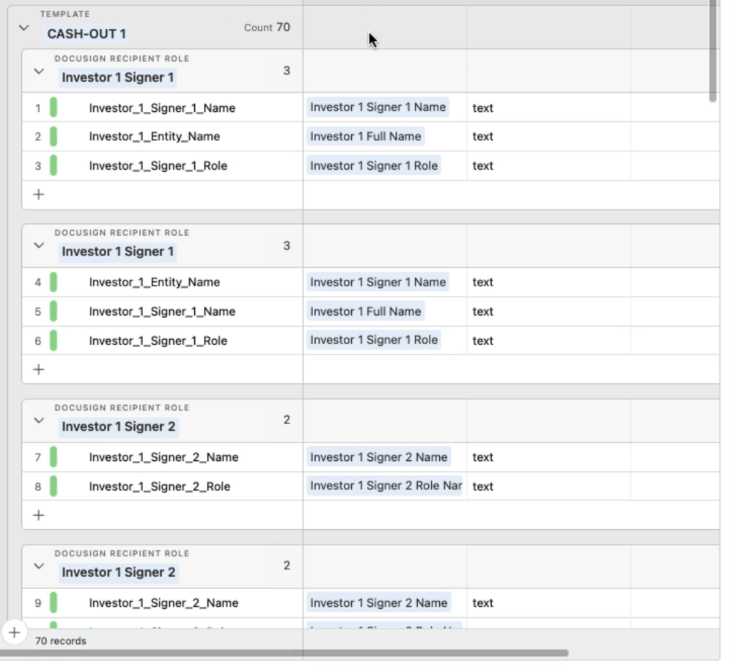Open 'Investor 1 Full Name' chip in row 5
This screenshot has height=672, width=733.
[366, 312]
